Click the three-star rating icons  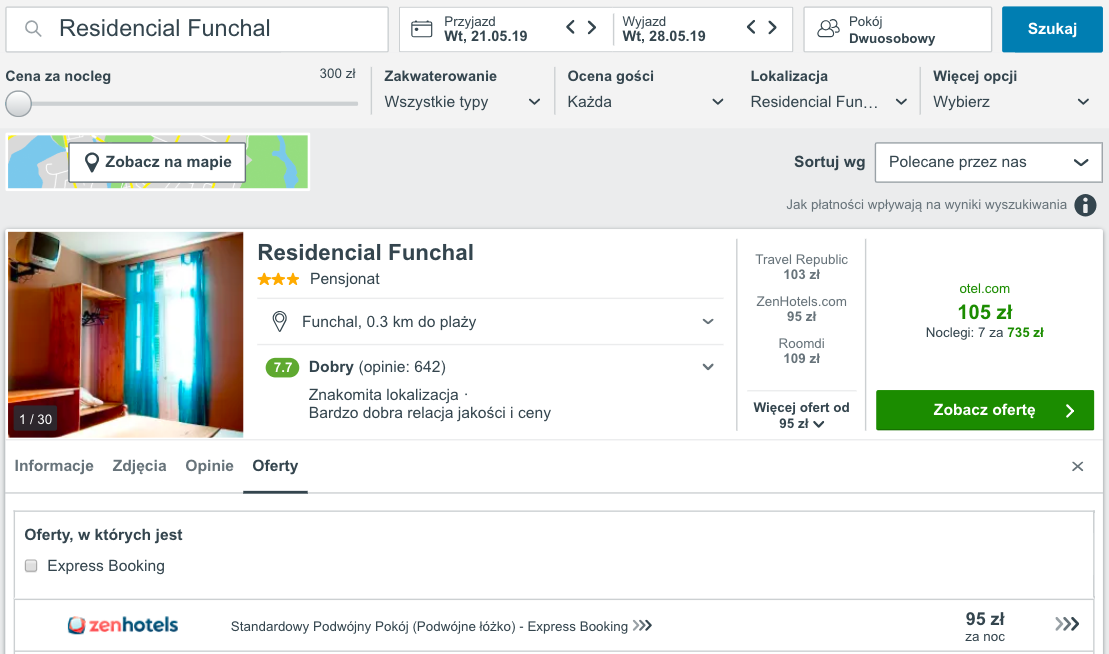pos(278,279)
